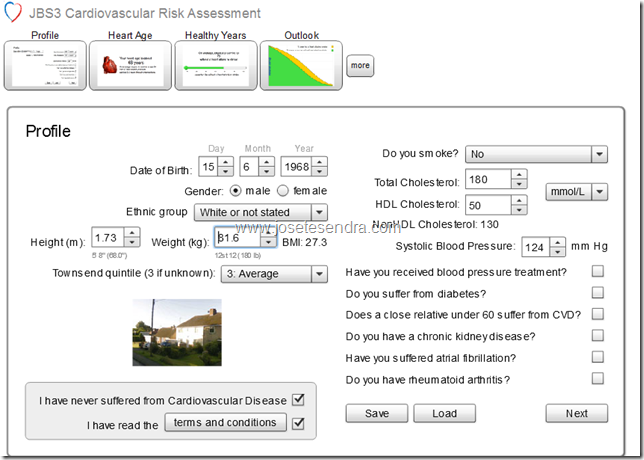Enable the rheumatoid arthritis checkbox

(598, 379)
